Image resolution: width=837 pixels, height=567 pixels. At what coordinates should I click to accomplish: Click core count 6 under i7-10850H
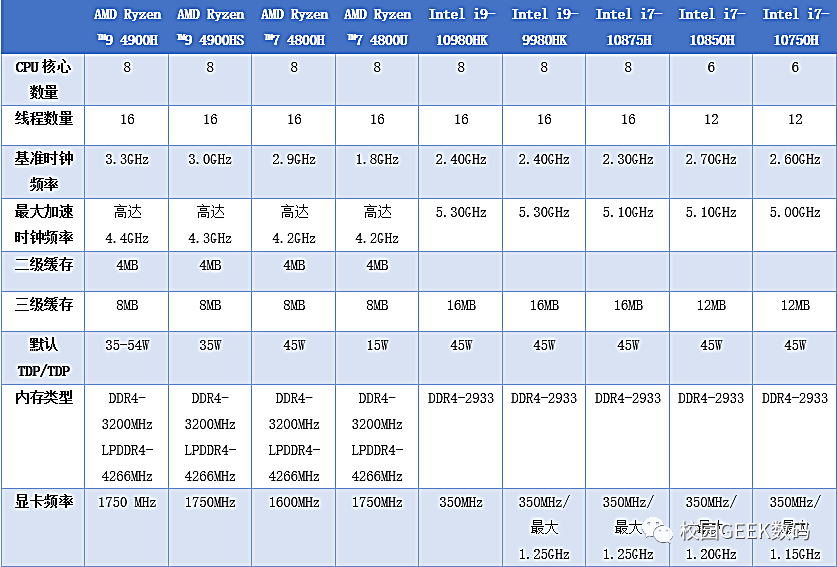pos(712,67)
